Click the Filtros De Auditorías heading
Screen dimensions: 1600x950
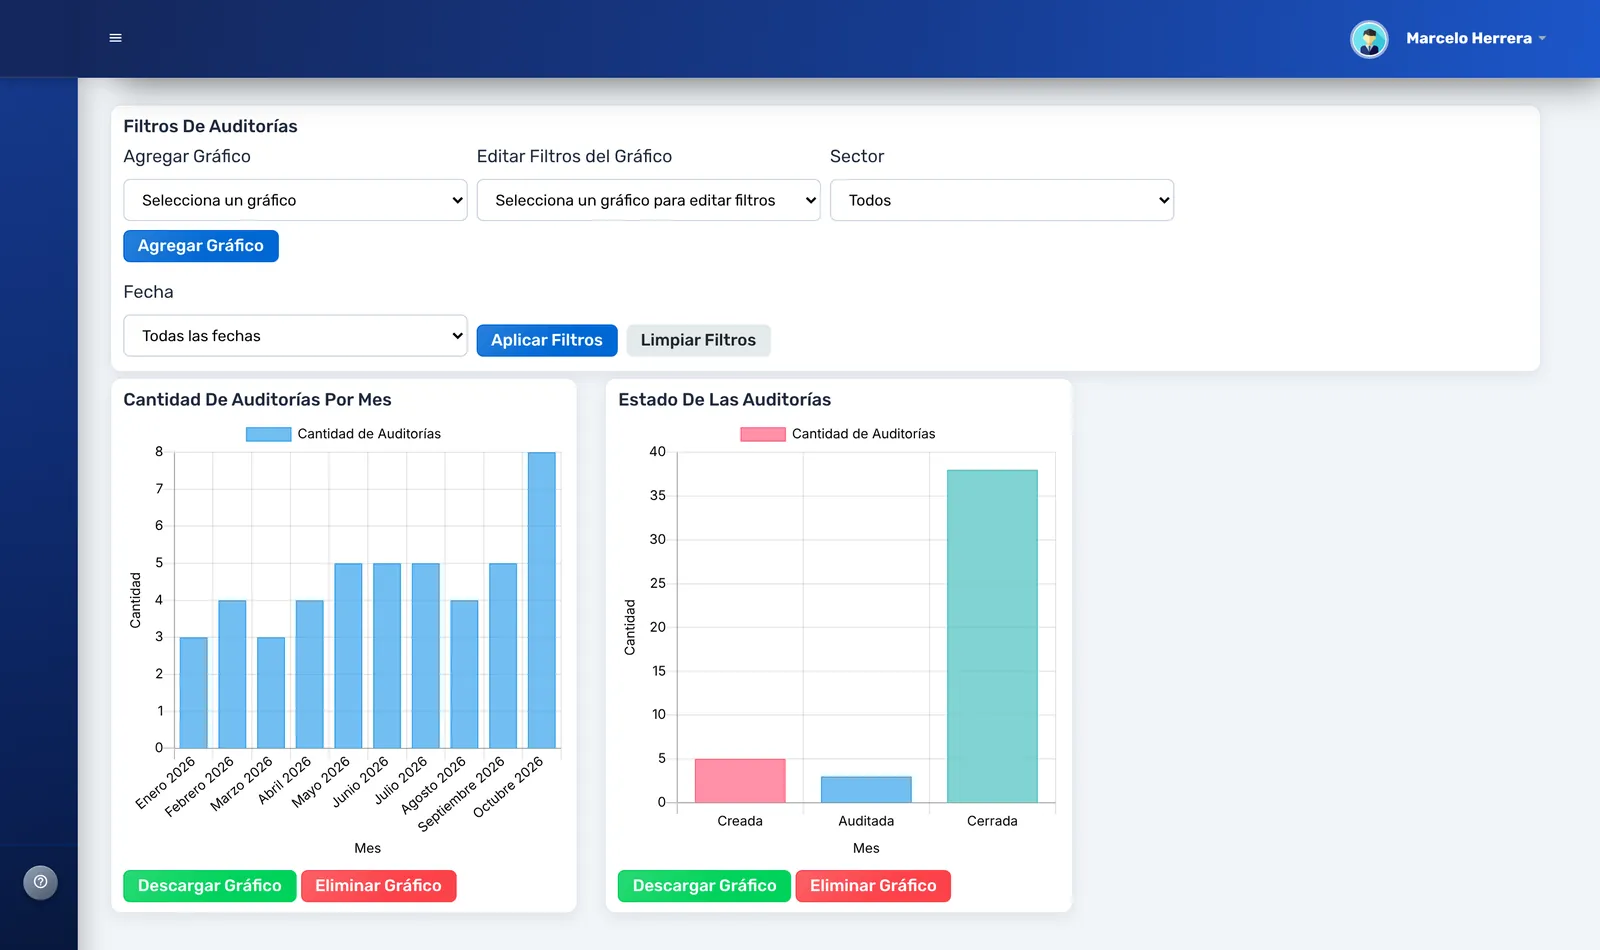(x=210, y=126)
